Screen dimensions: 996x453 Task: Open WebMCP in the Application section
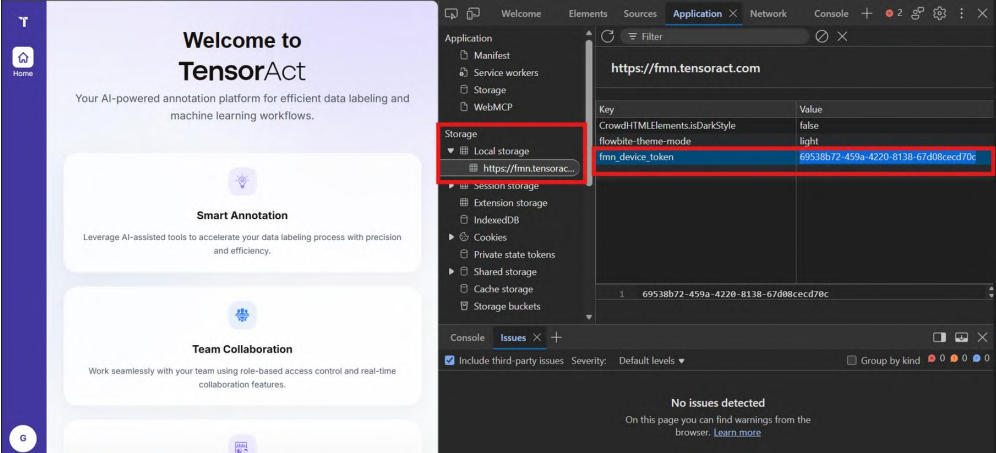493,107
